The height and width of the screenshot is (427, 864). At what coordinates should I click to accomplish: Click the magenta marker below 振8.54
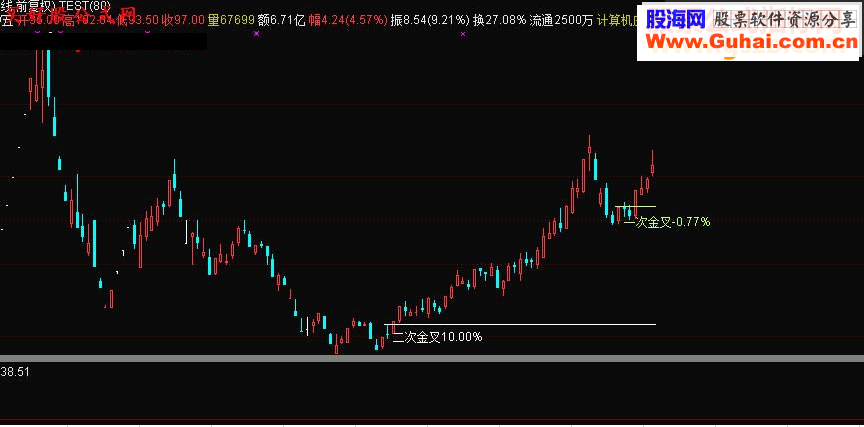point(462,34)
